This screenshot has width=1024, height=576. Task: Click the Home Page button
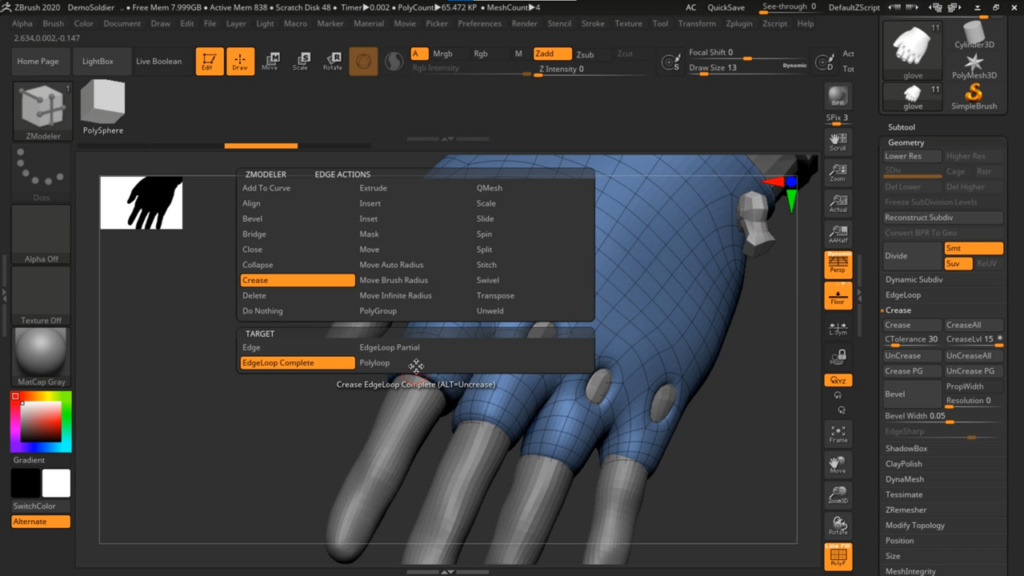[38, 61]
